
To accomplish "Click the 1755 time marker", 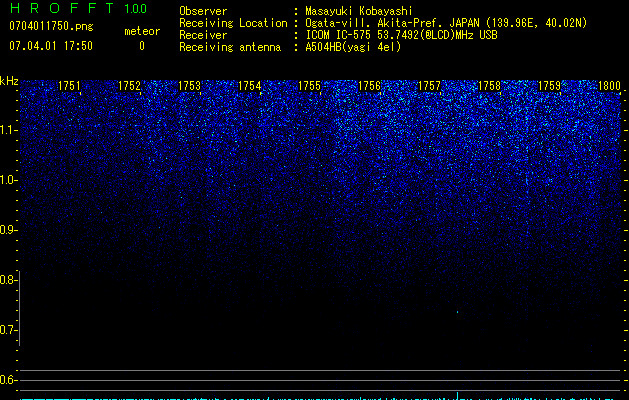I will tap(310, 86).
